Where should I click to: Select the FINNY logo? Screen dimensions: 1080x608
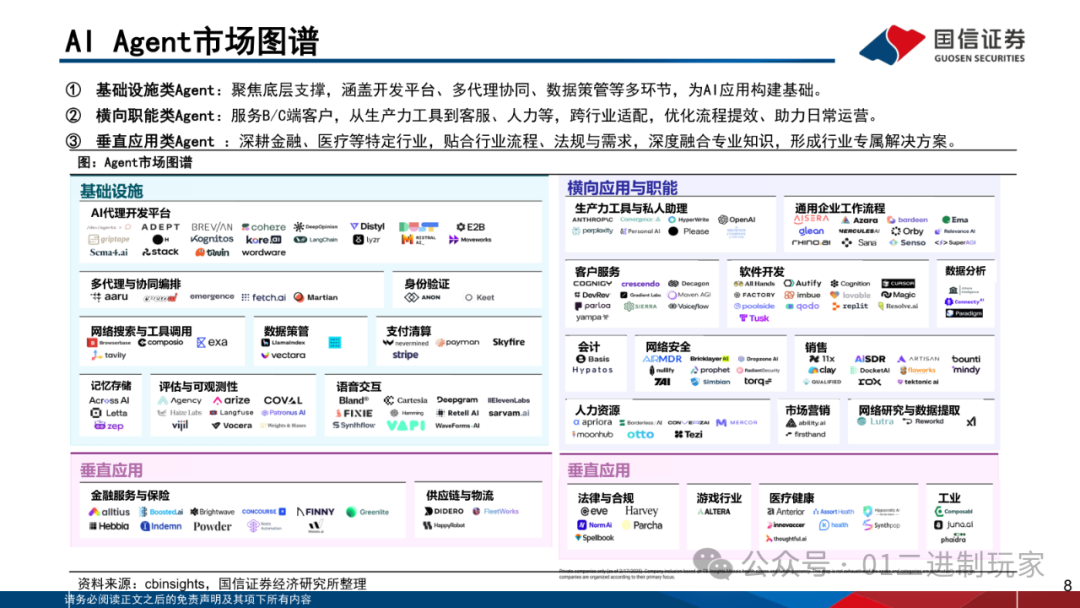coord(315,512)
